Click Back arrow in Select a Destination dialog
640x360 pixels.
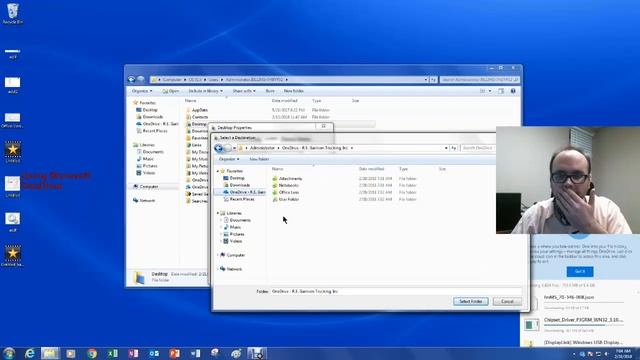[x=219, y=148]
